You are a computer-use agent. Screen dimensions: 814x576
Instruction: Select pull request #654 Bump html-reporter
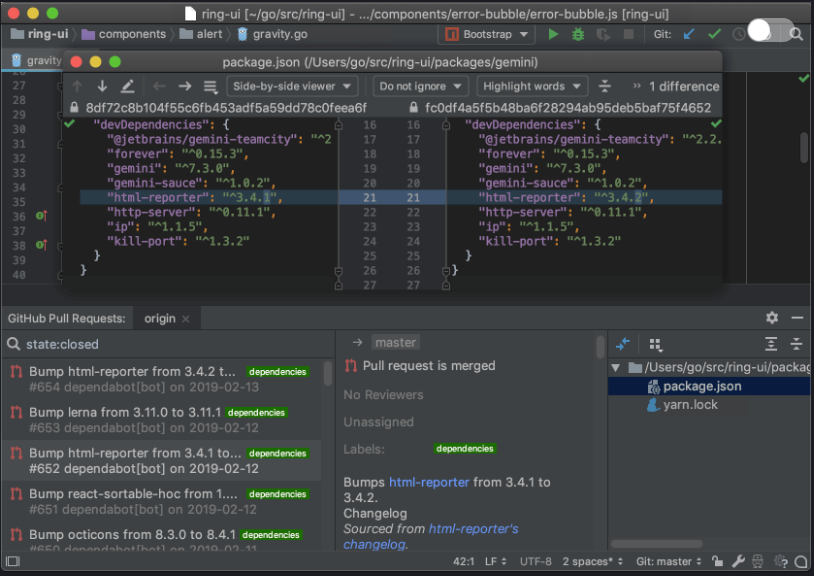click(x=161, y=379)
